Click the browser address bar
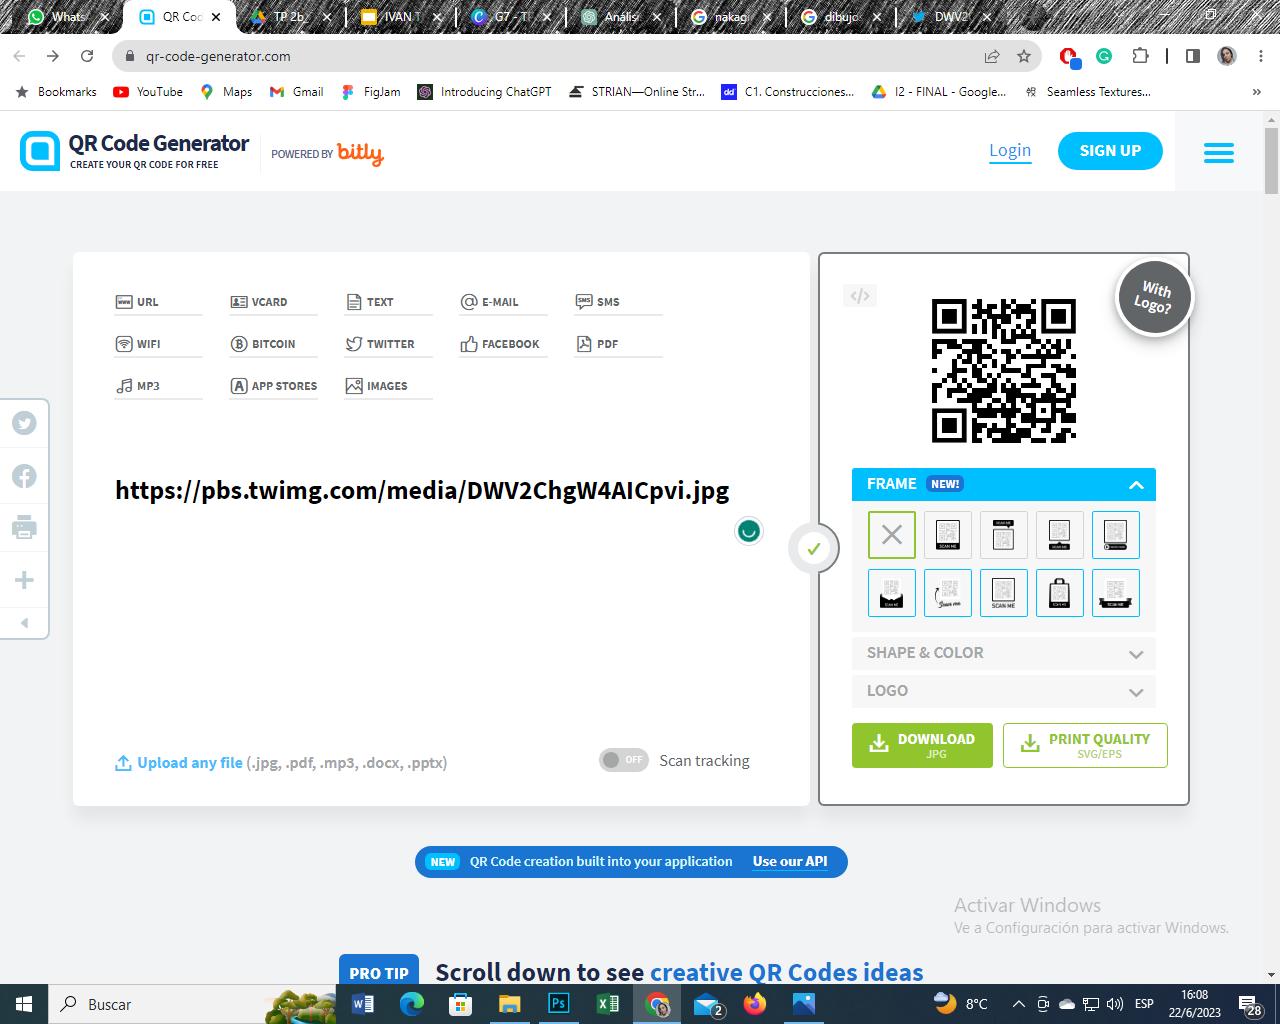The image size is (1280, 1024). [x=560, y=56]
